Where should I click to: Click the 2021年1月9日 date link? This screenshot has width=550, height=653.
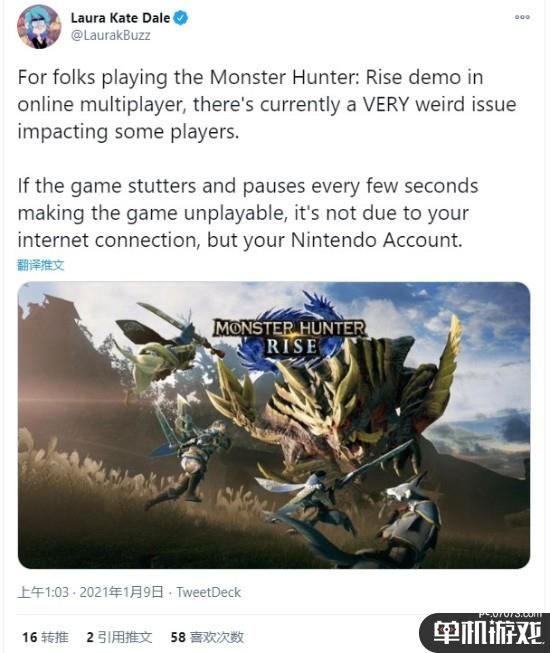pyautogui.click(x=121, y=592)
